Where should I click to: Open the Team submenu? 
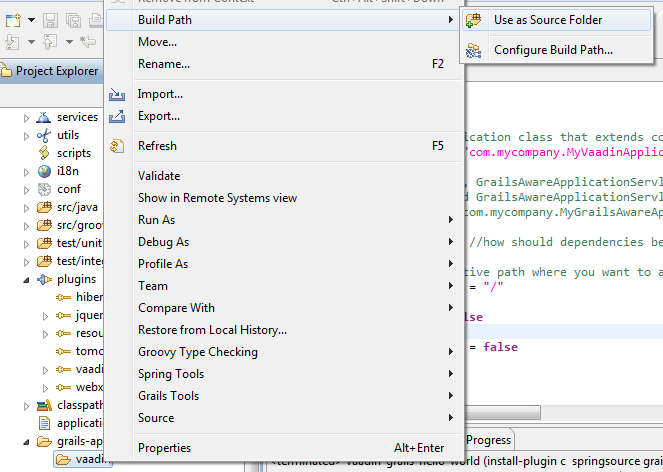click(284, 286)
